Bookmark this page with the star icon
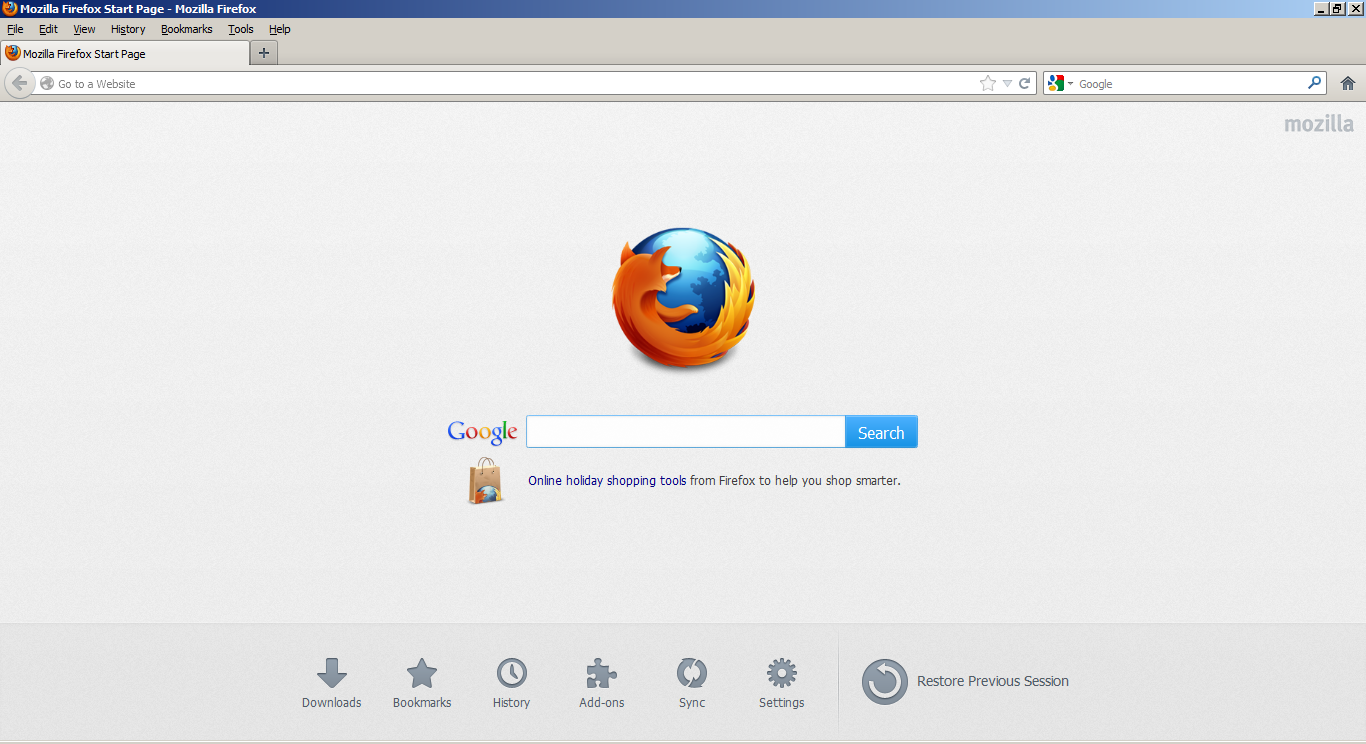1366x744 pixels. [x=988, y=83]
